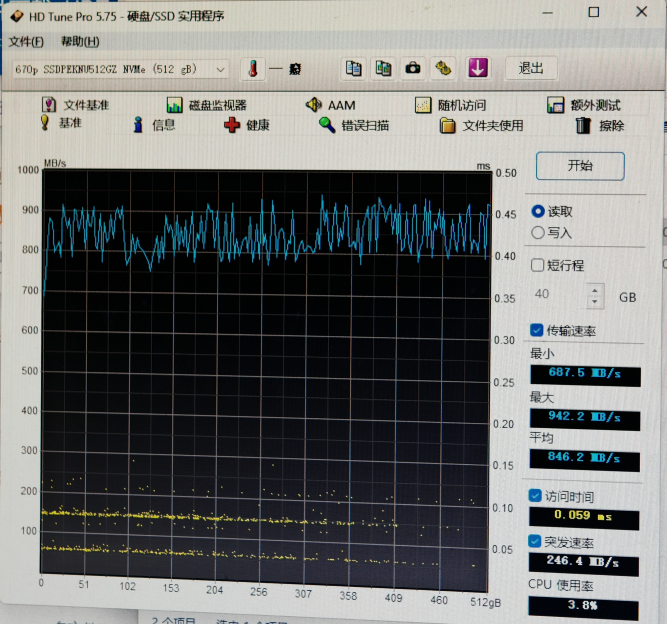Click the 246.4 MB/s burst rate value
The image size is (667, 624).
click(x=583, y=564)
